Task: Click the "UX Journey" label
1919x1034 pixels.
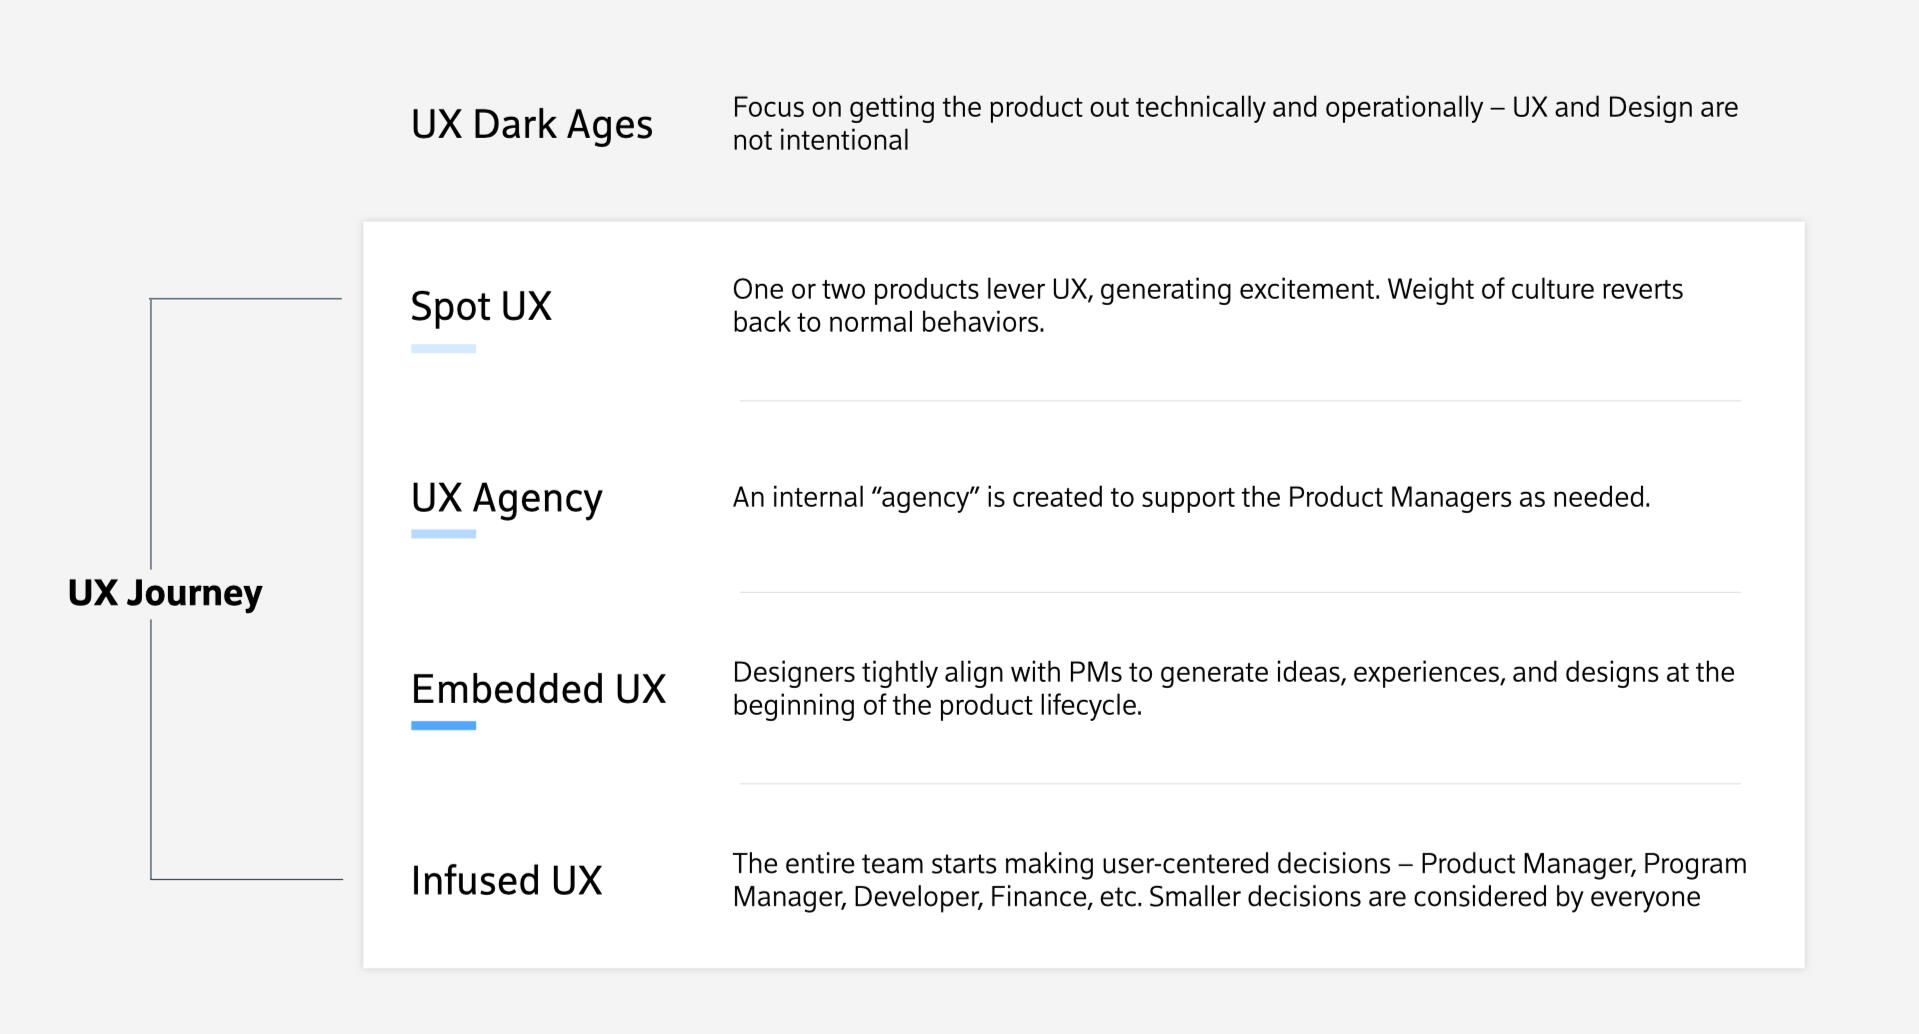Action: (165, 593)
